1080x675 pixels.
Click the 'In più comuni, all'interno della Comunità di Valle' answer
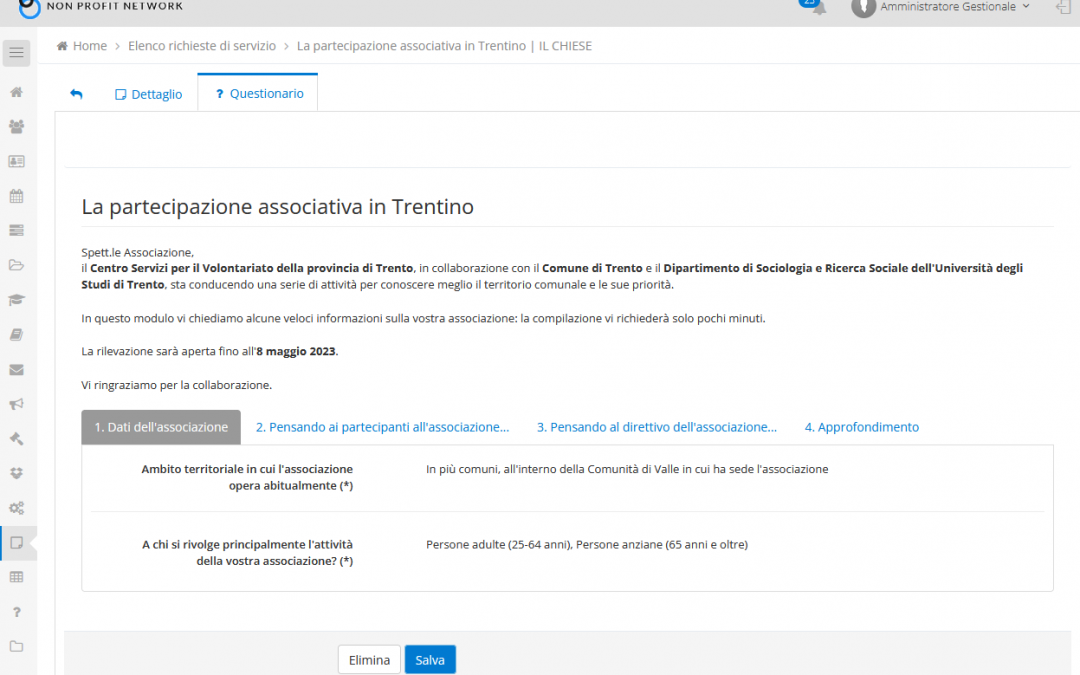click(x=627, y=469)
